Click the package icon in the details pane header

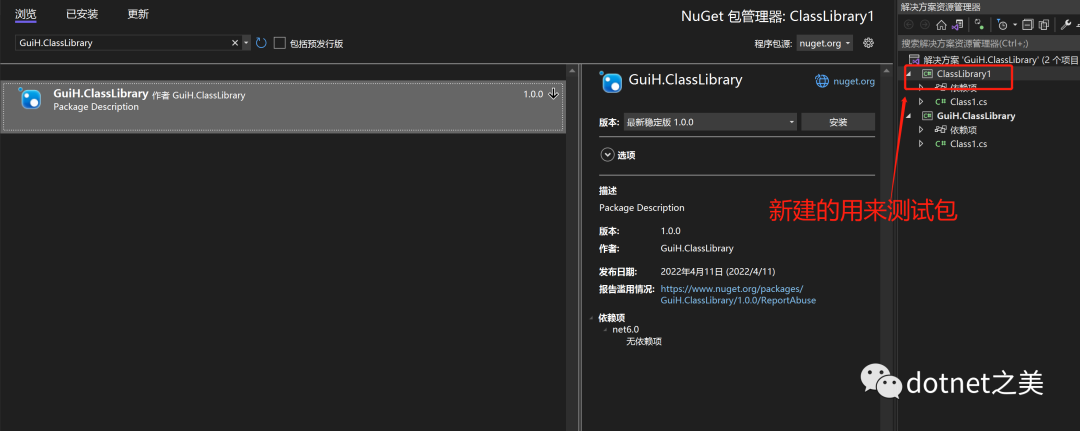pos(611,81)
